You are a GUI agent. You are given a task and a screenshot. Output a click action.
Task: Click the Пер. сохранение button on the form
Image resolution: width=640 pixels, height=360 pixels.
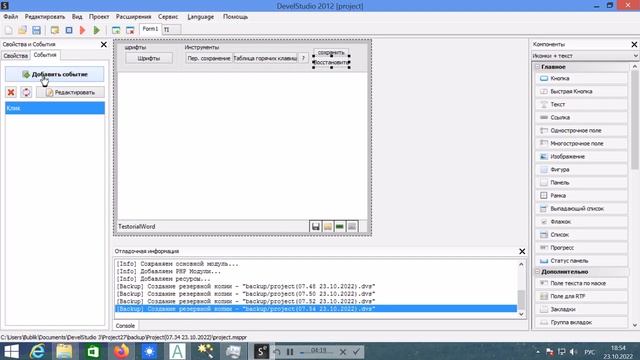click(209, 58)
